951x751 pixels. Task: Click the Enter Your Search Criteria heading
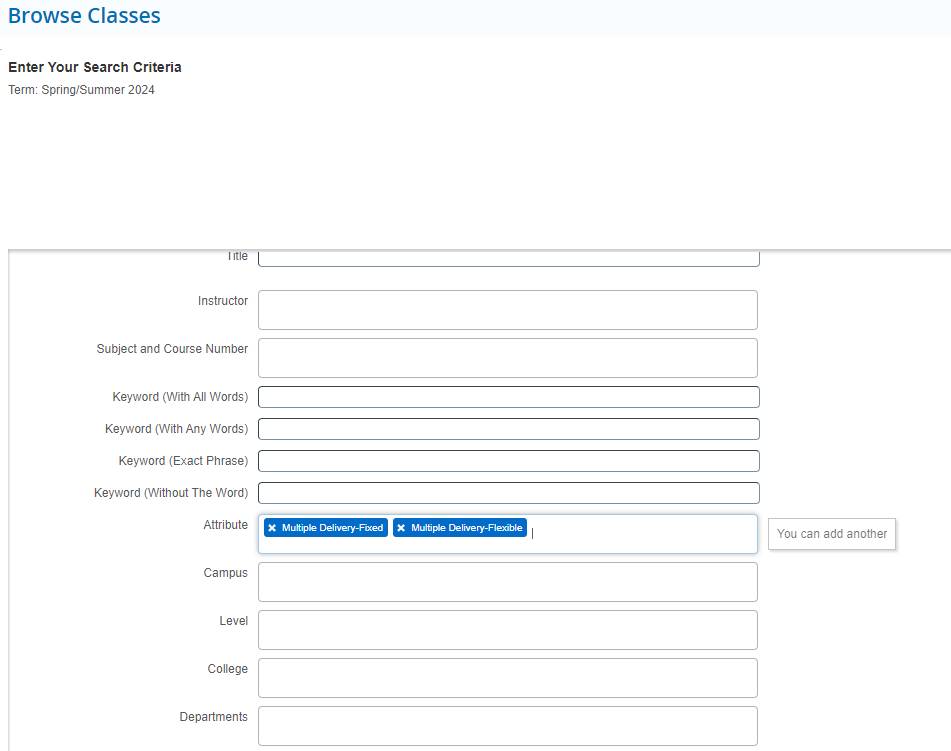(92, 66)
